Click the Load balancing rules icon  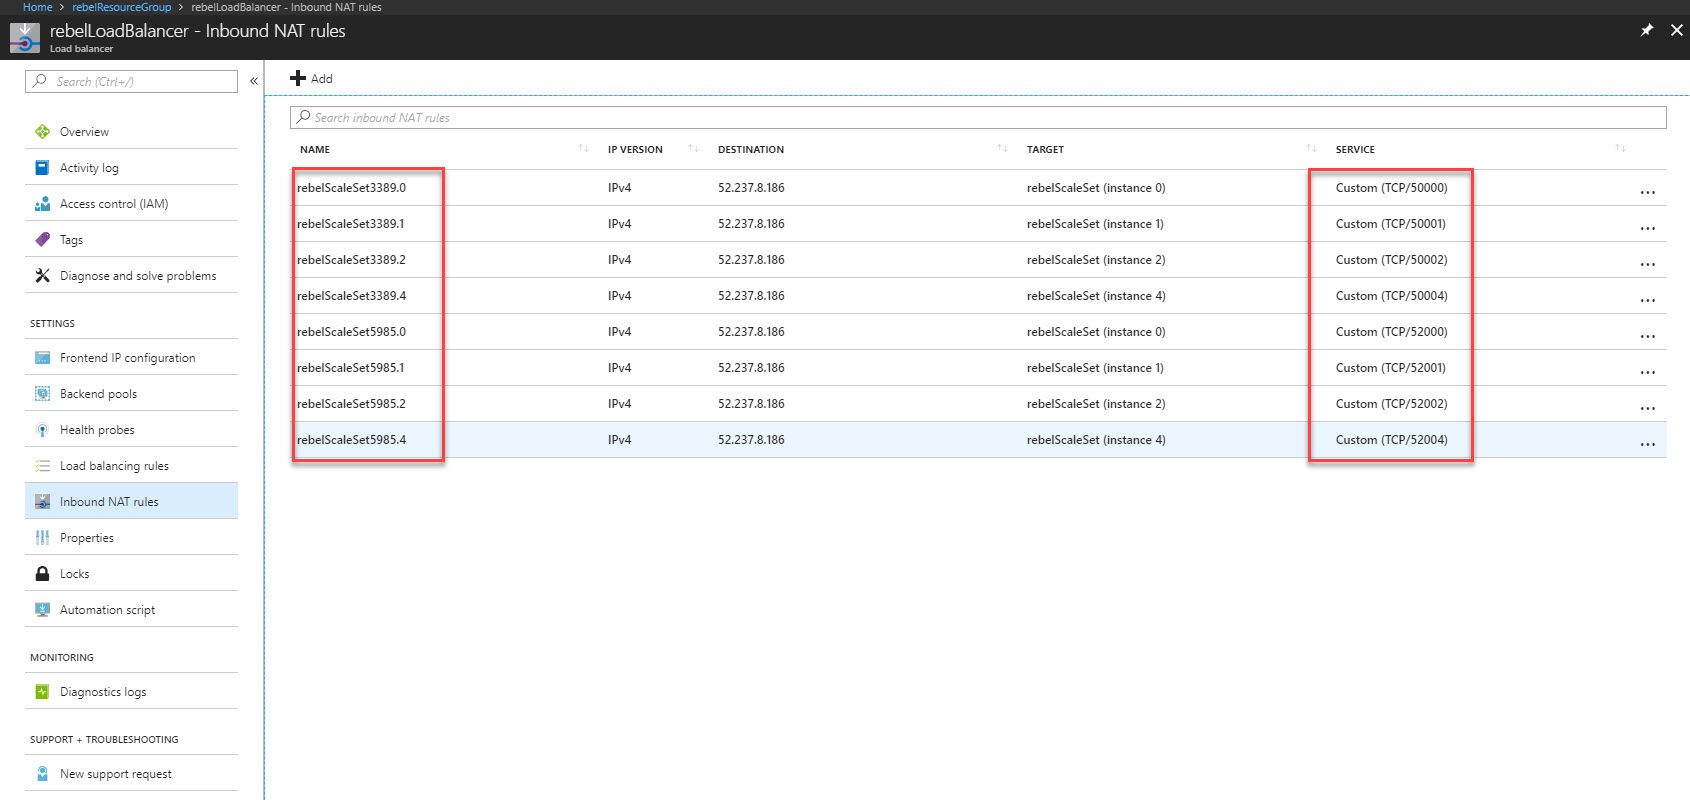(x=42, y=465)
